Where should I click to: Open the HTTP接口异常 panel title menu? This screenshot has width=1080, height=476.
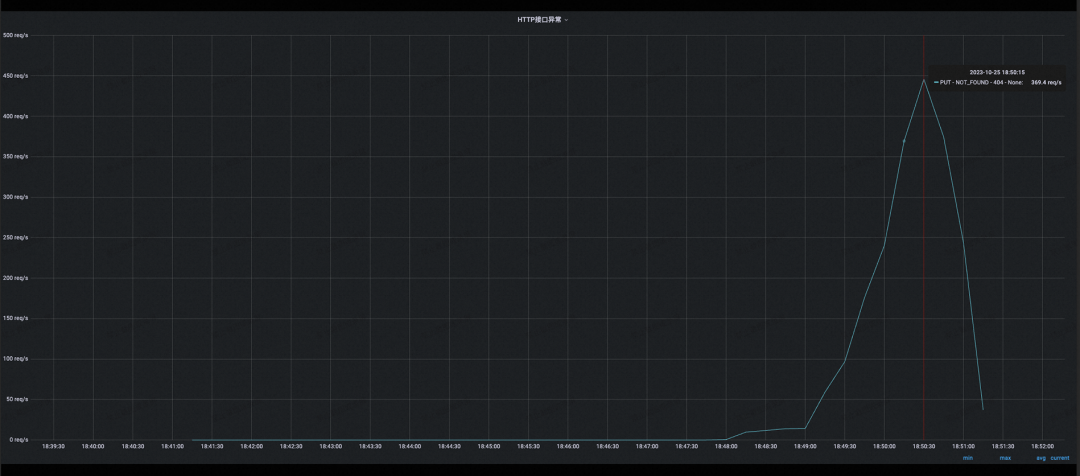pos(539,20)
